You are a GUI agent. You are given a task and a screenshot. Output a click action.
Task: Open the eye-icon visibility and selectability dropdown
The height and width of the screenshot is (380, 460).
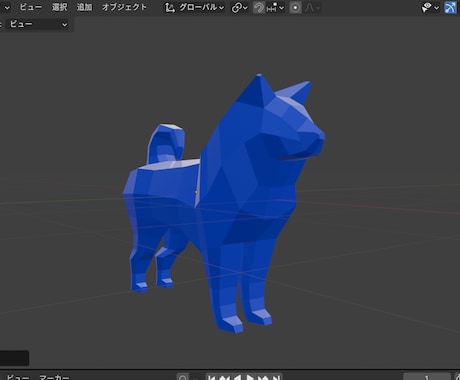pyautogui.click(x=430, y=7)
